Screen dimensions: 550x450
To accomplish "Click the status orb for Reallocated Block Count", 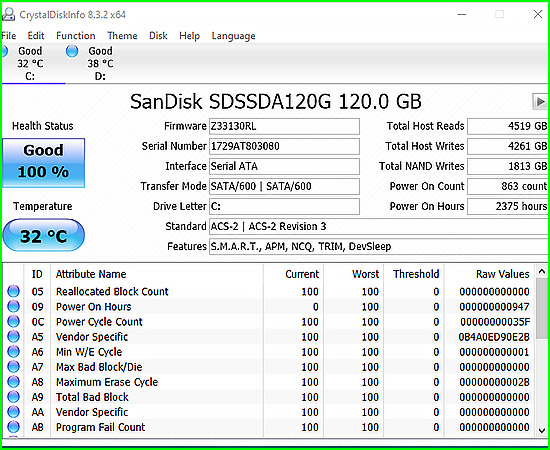I will point(13,291).
